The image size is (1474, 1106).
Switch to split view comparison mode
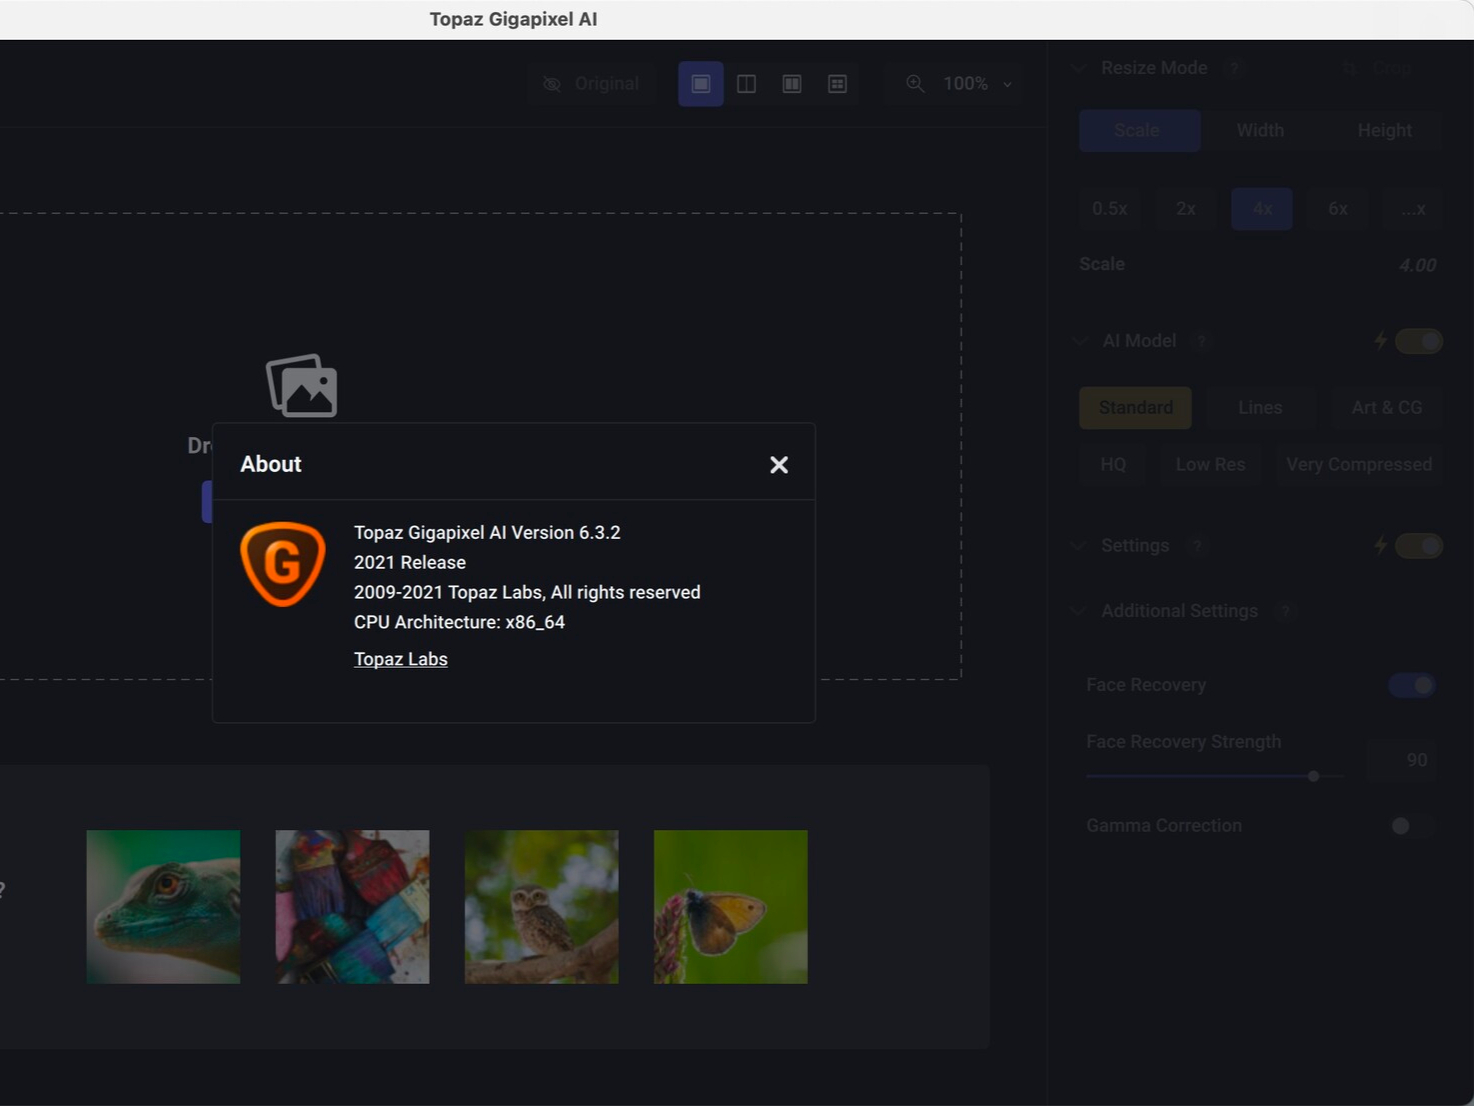(746, 84)
